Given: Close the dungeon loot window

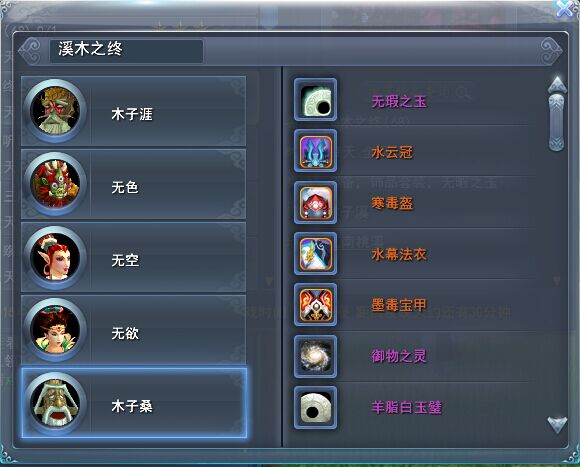Looking at the screenshot, I should pos(566,8).
